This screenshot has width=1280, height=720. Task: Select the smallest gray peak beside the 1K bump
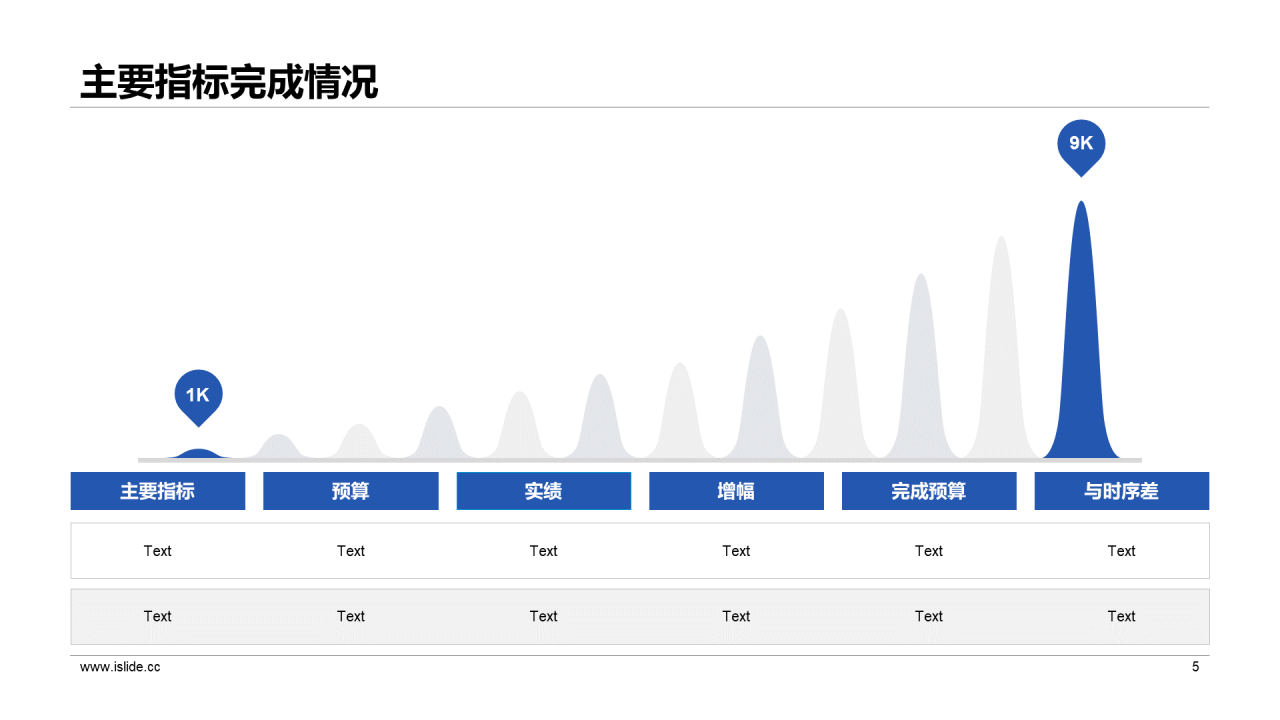coord(279,447)
